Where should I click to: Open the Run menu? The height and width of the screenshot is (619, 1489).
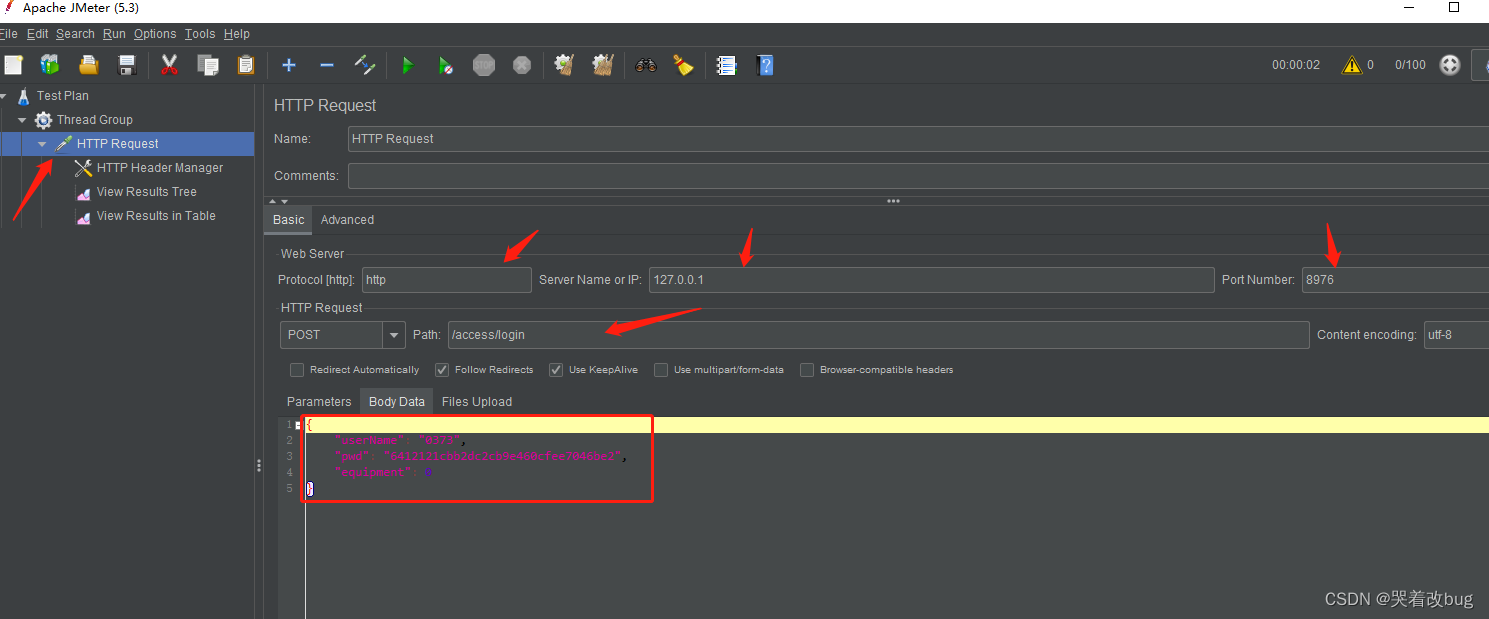(x=114, y=34)
